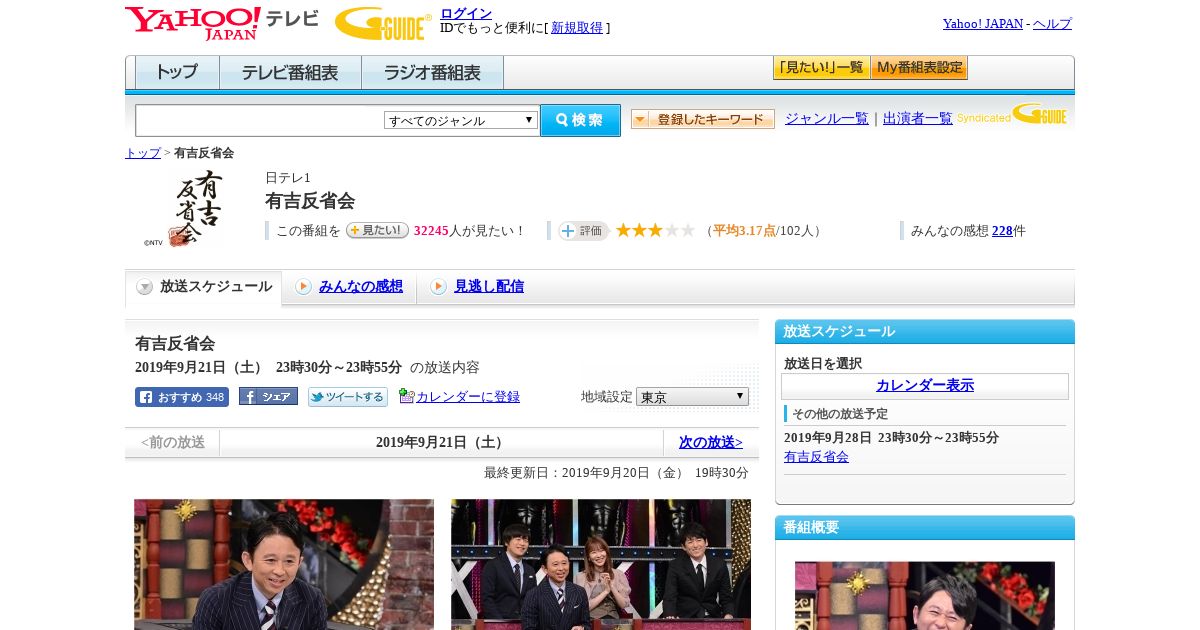Click the 32245人が見たい! count text
Image resolution: width=1200 pixels, height=630 pixels.
(x=469, y=231)
